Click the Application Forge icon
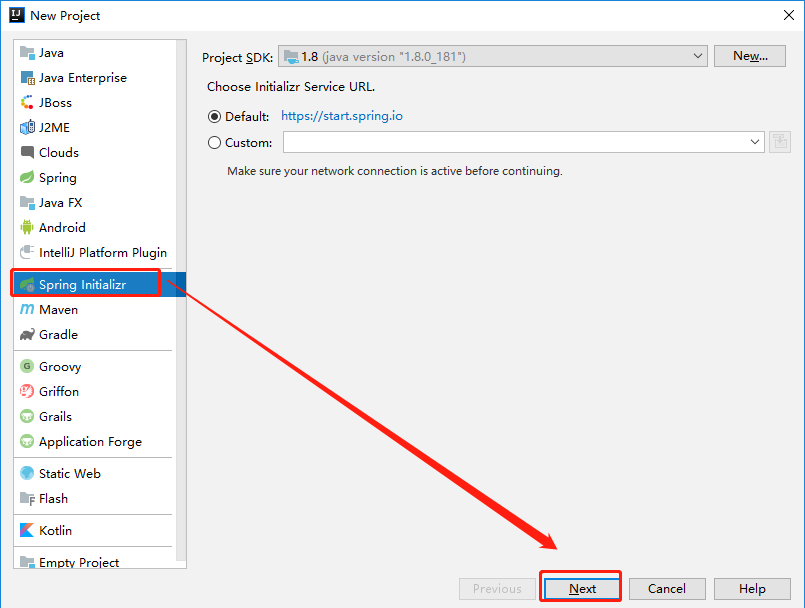This screenshot has width=805, height=608. pyautogui.click(x=27, y=441)
